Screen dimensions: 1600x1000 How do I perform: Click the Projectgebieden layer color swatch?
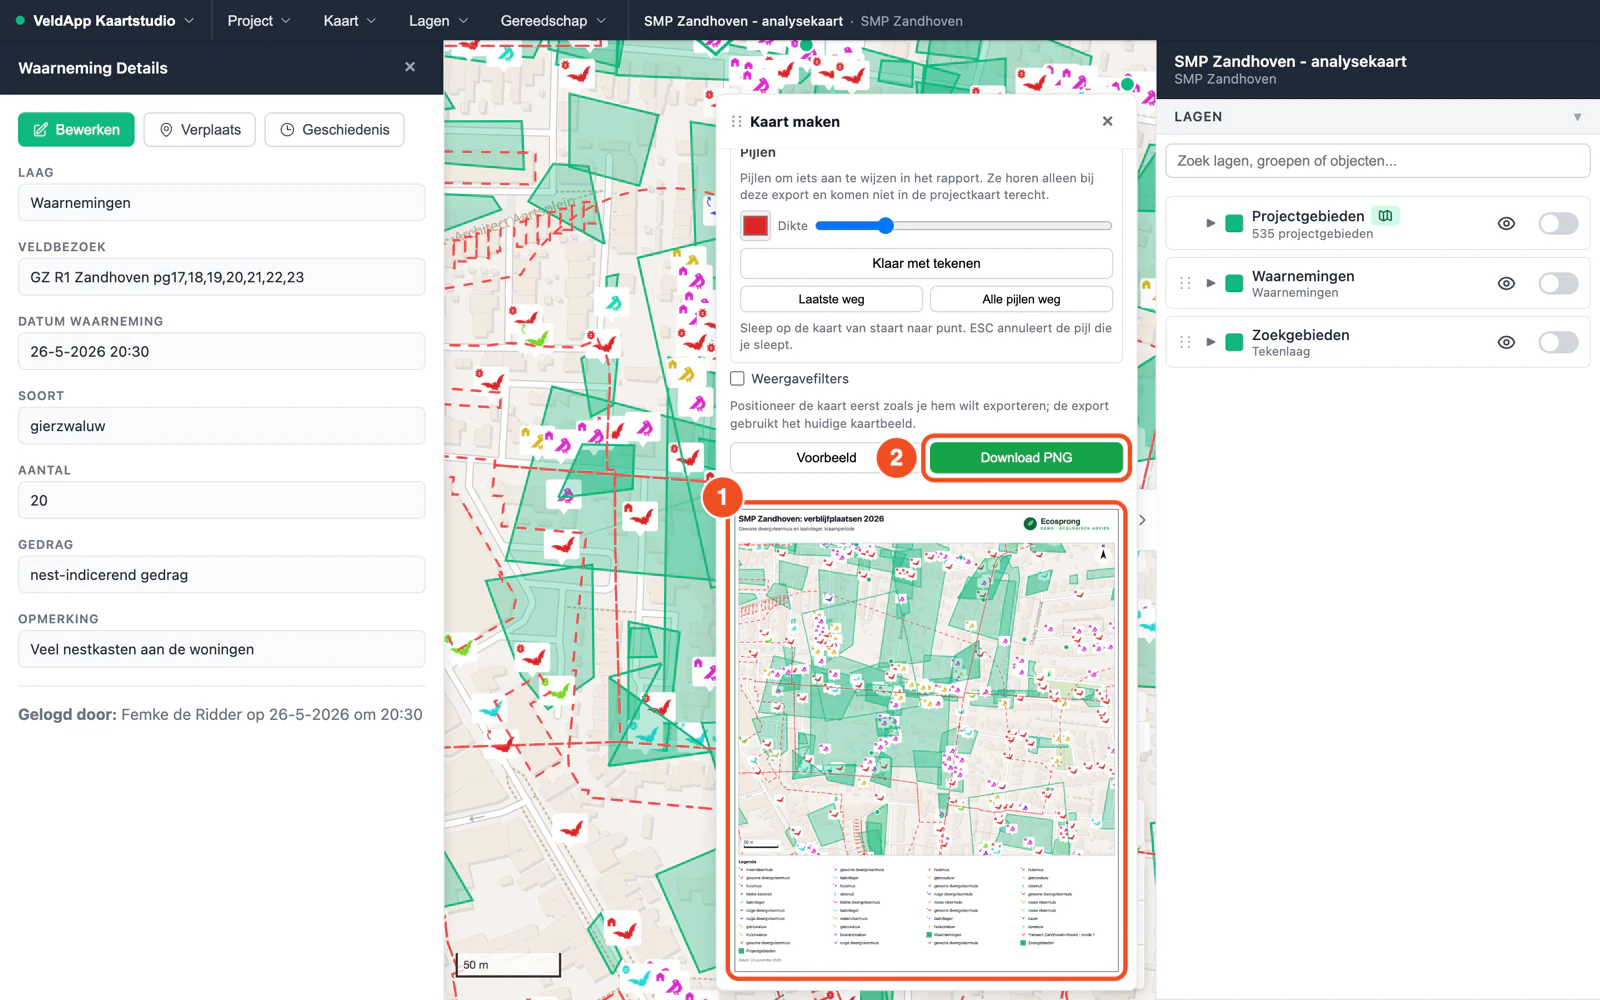[1234, 223]
